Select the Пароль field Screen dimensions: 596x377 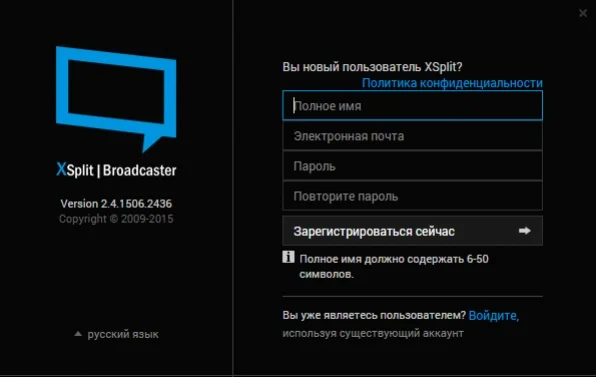[x=412, y=166]
